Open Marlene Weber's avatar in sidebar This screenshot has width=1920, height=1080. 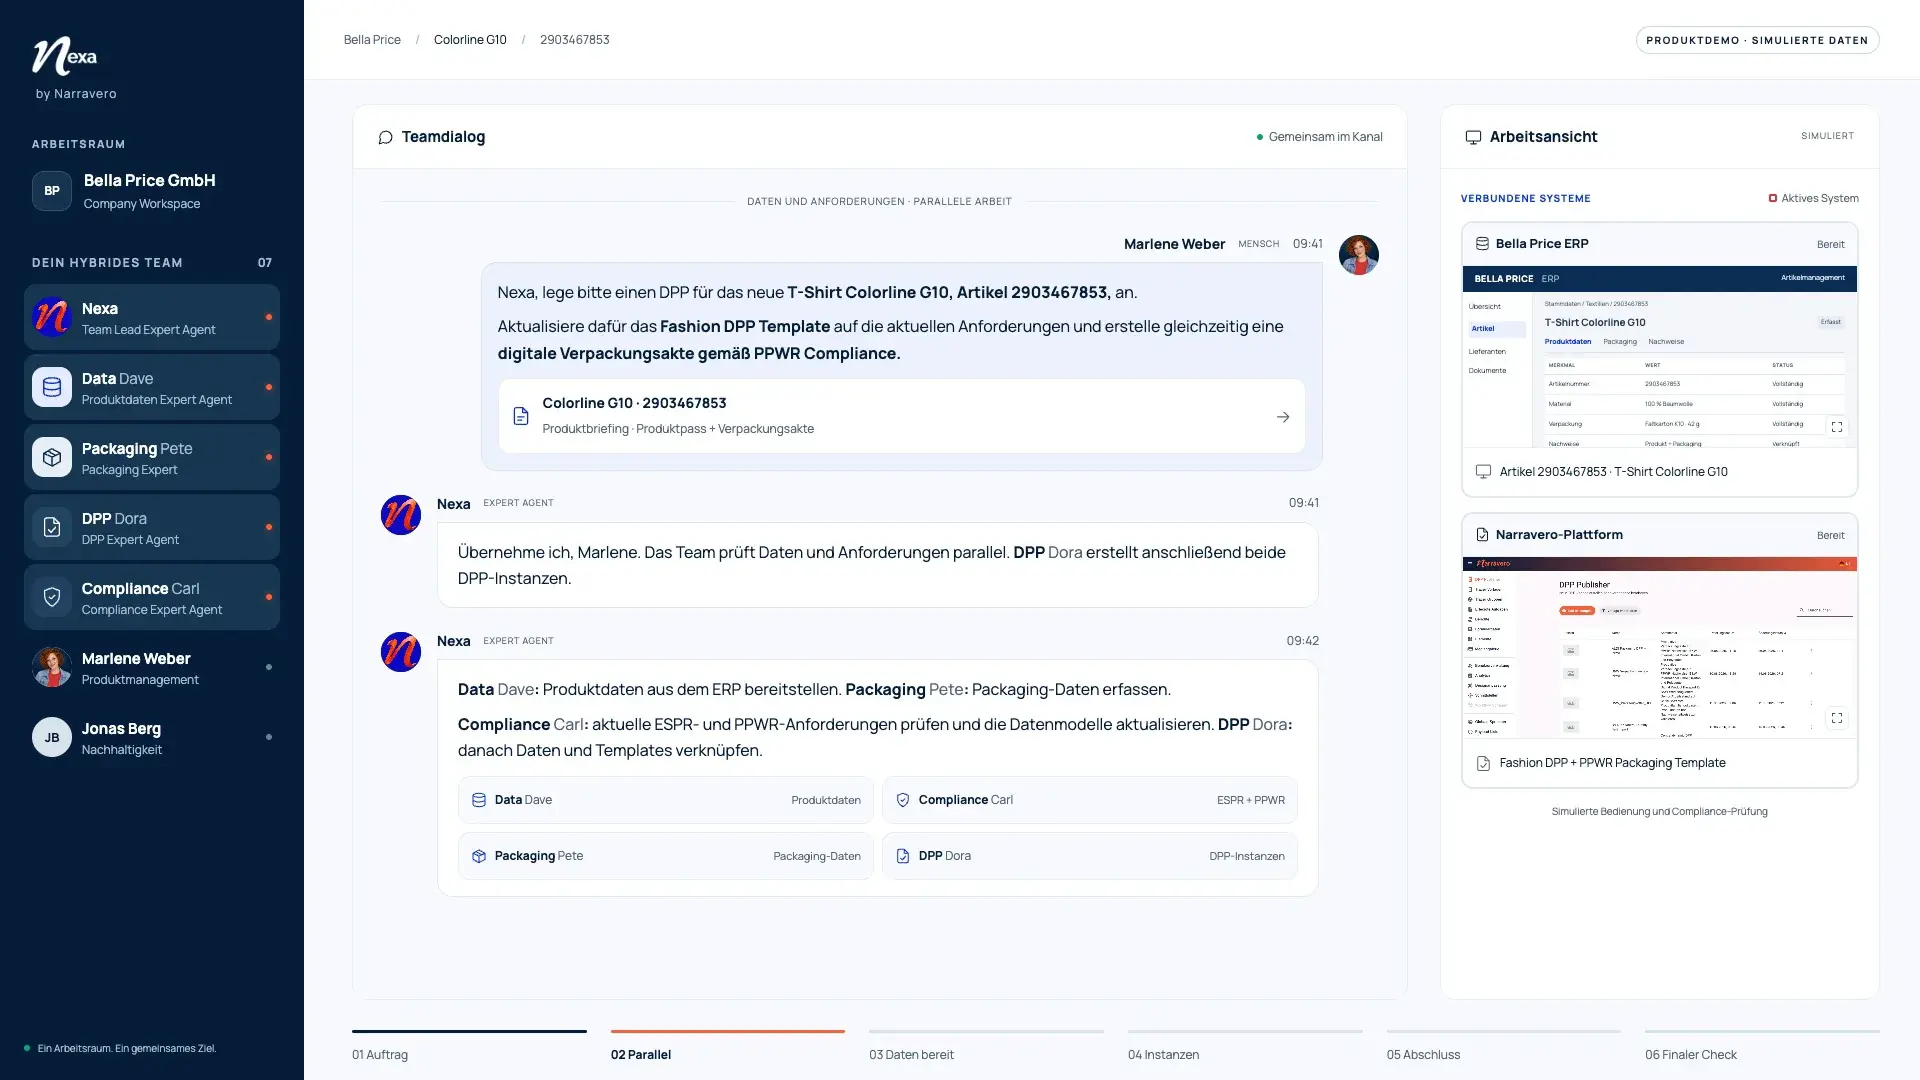[52, 668]
